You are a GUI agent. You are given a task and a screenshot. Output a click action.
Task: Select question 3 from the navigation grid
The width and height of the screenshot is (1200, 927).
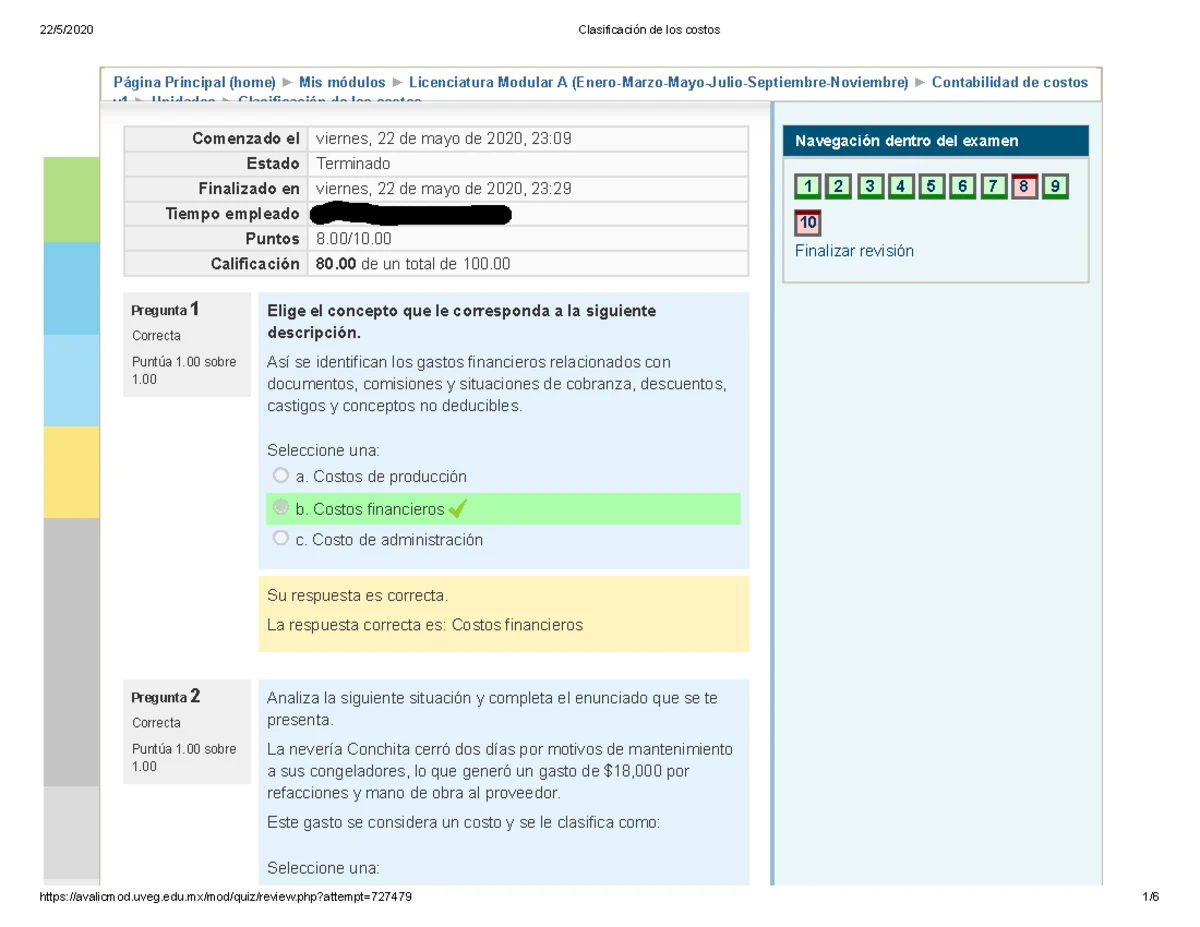click(x=869, y=186)
